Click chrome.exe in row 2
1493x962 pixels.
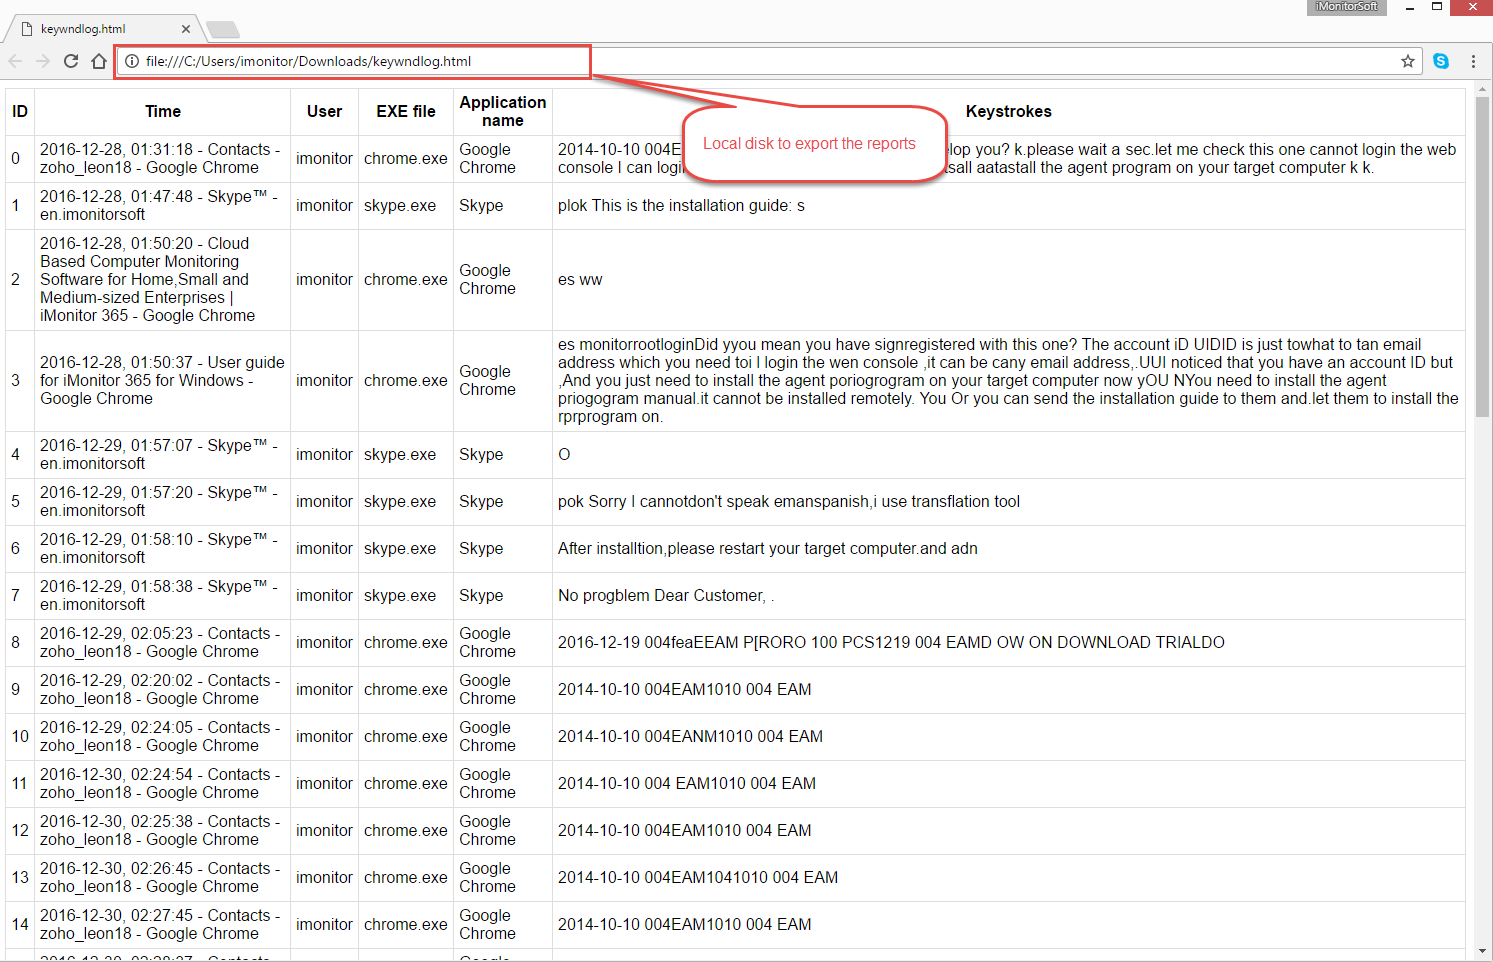tap(406, 279)
